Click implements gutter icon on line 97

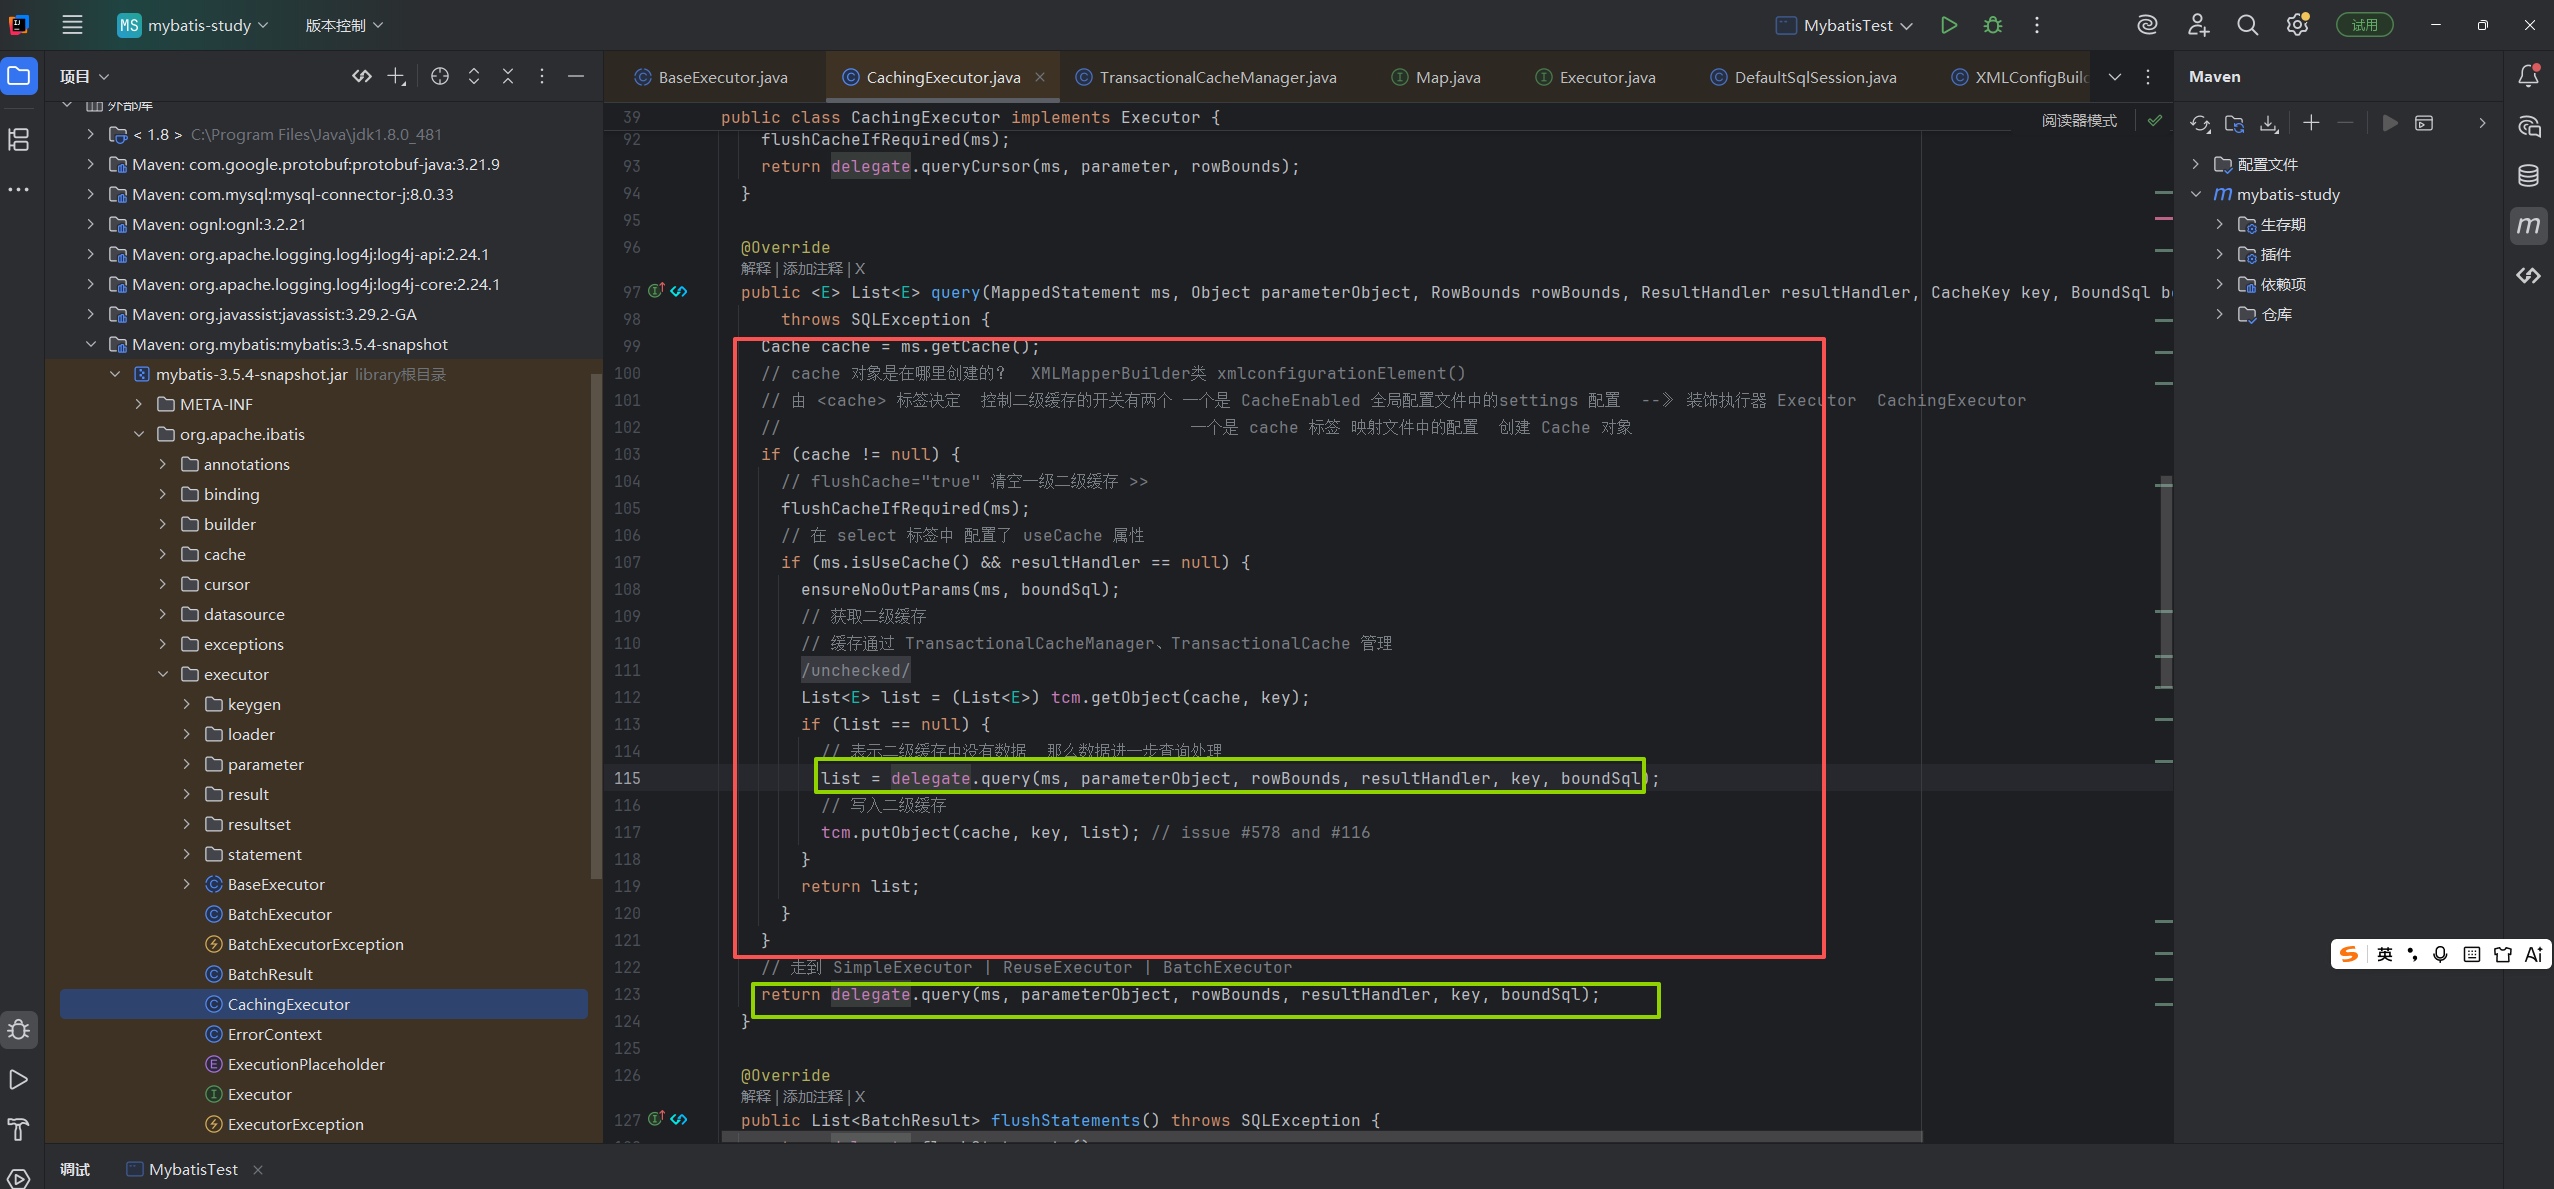[x=657, y=292]
